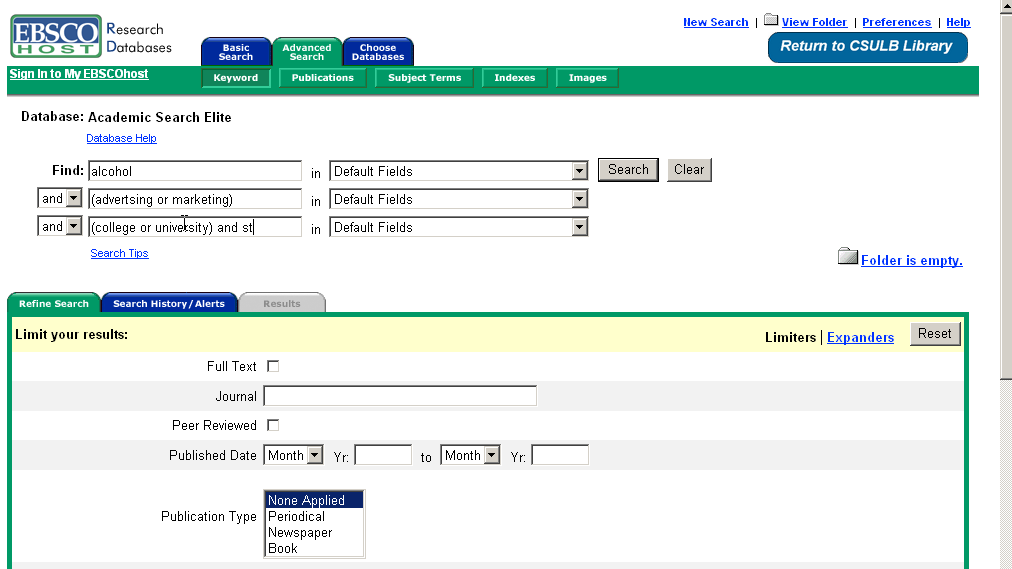Select the Refine Search tab
Viewport: 1012px width, 569px height.
54,303
